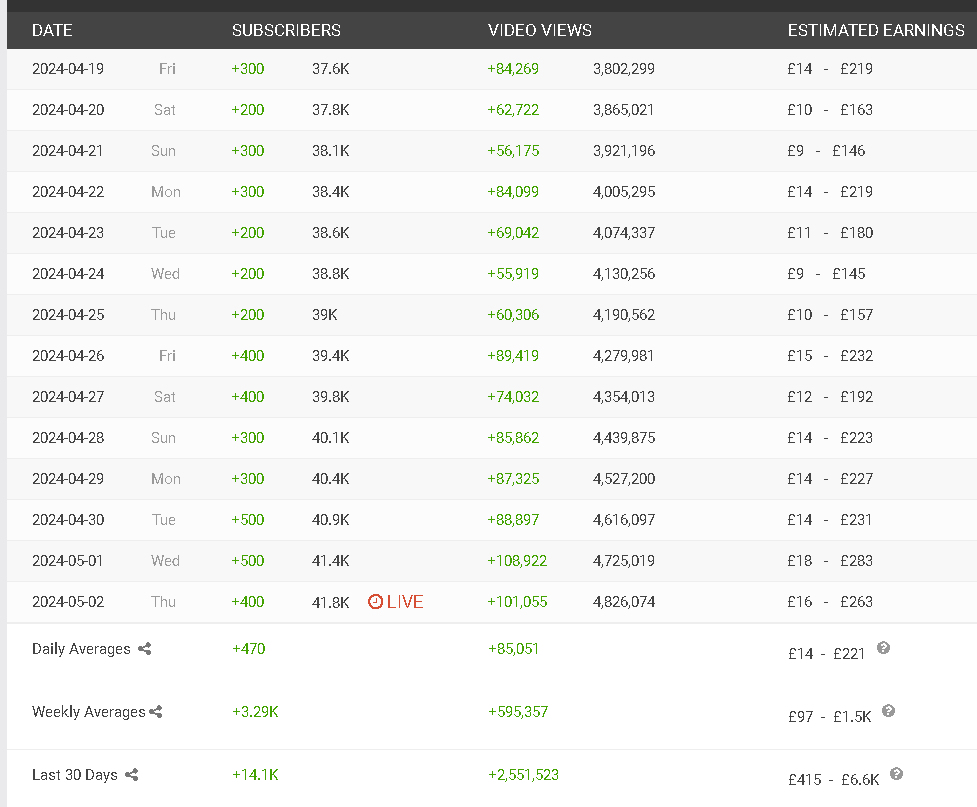Open the help icon next to £415 - £6.6K
The height and width of the screenshot is (807, 977).
(896, 774)
